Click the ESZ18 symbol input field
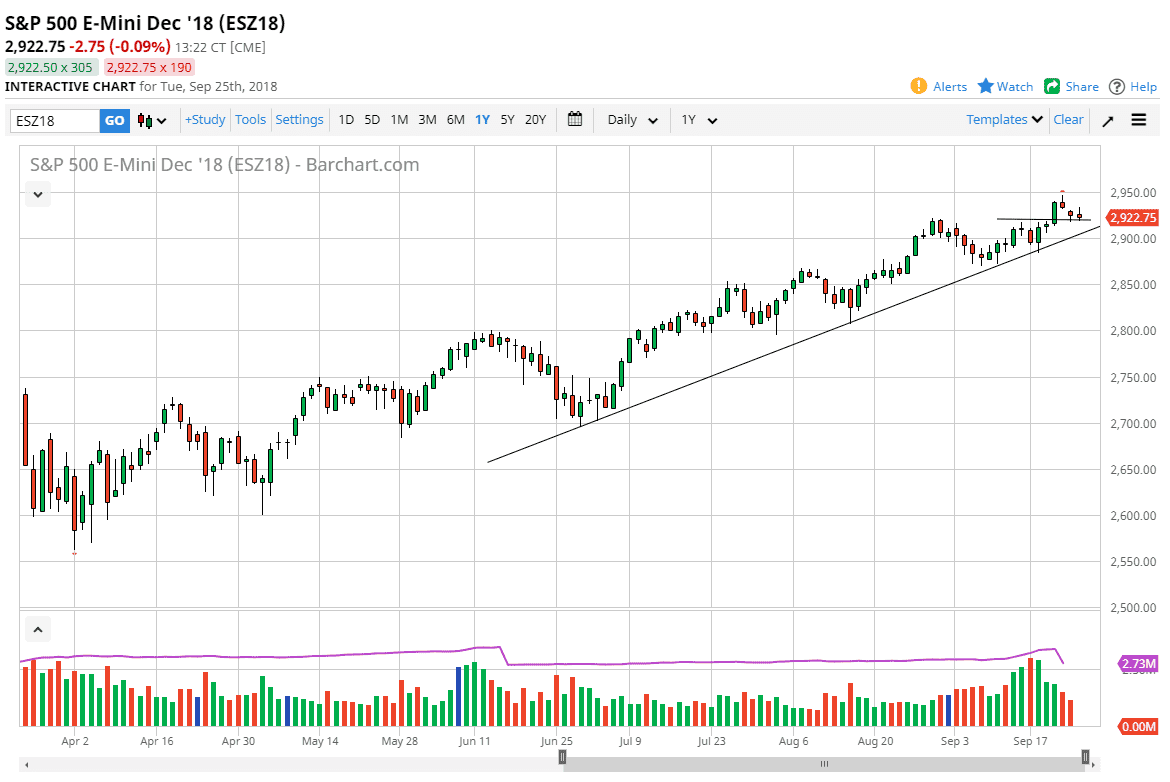 coord(55,119)
